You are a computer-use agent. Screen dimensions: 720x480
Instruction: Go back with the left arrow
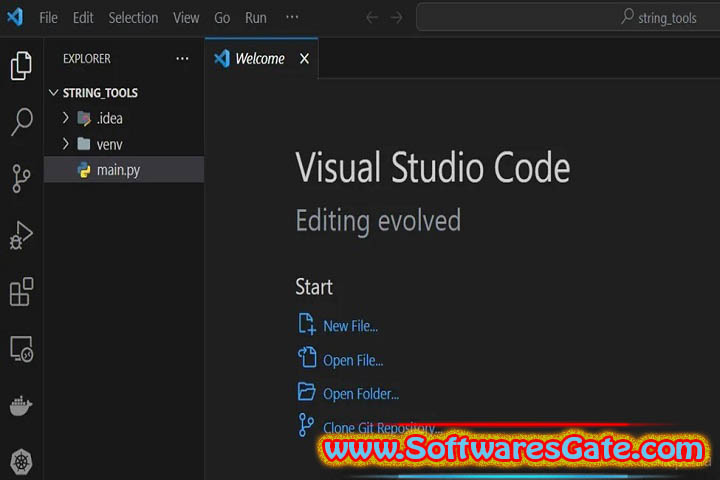372,18
